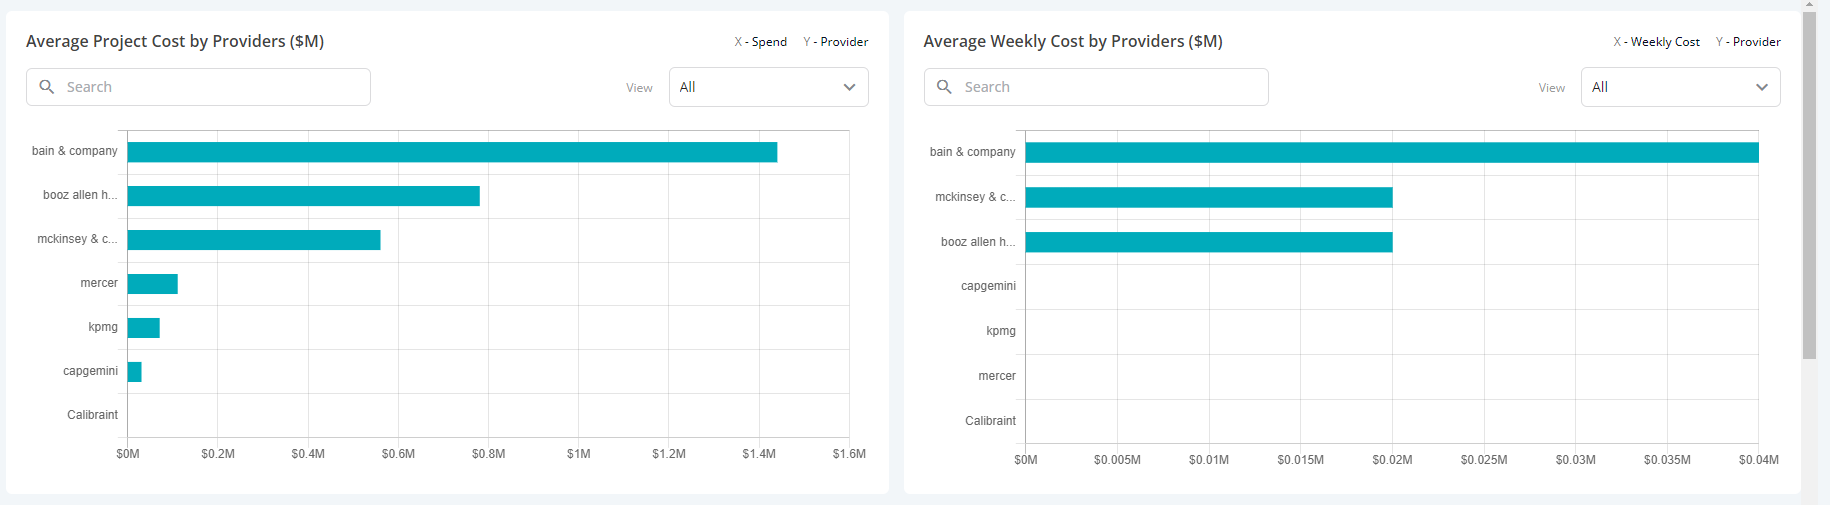Click 'booz allen h...' label in Weekly Cost chart

pos(978,242)
